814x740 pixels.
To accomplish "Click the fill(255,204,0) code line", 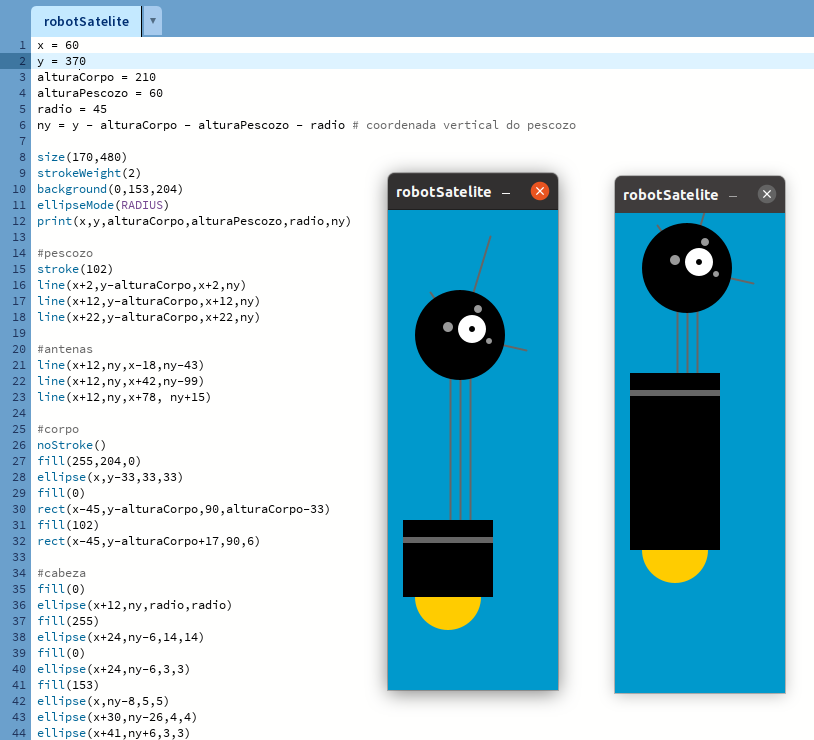I will [89, 461].
